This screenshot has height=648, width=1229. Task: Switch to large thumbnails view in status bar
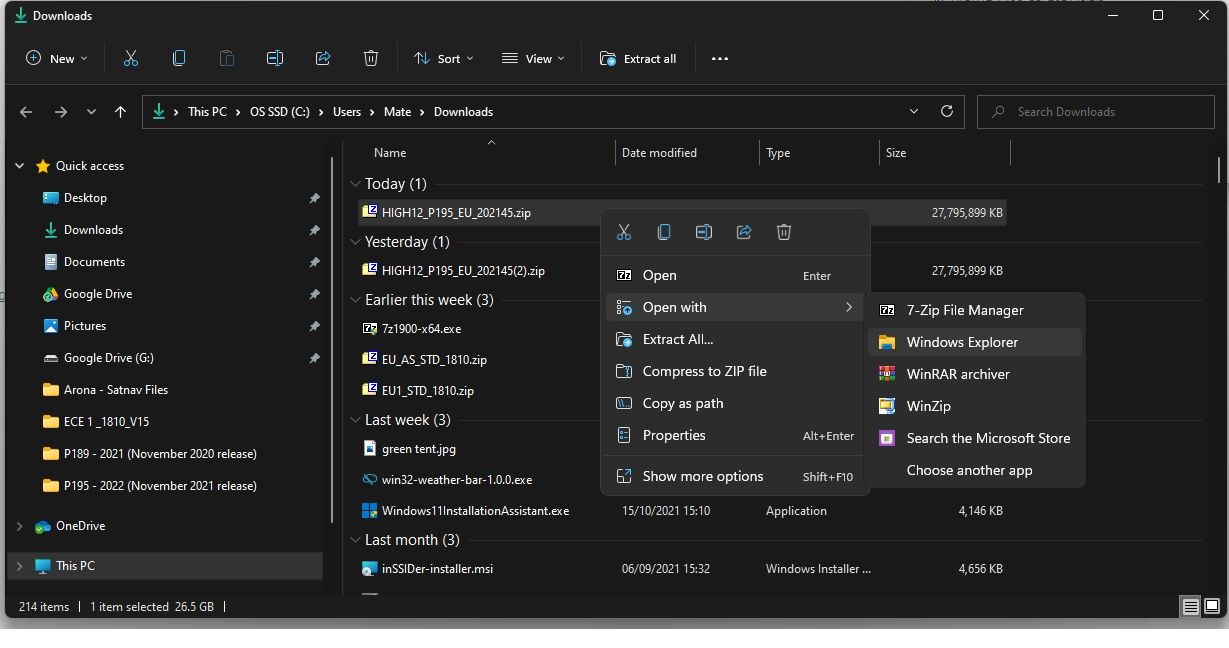pos(1211,606)
